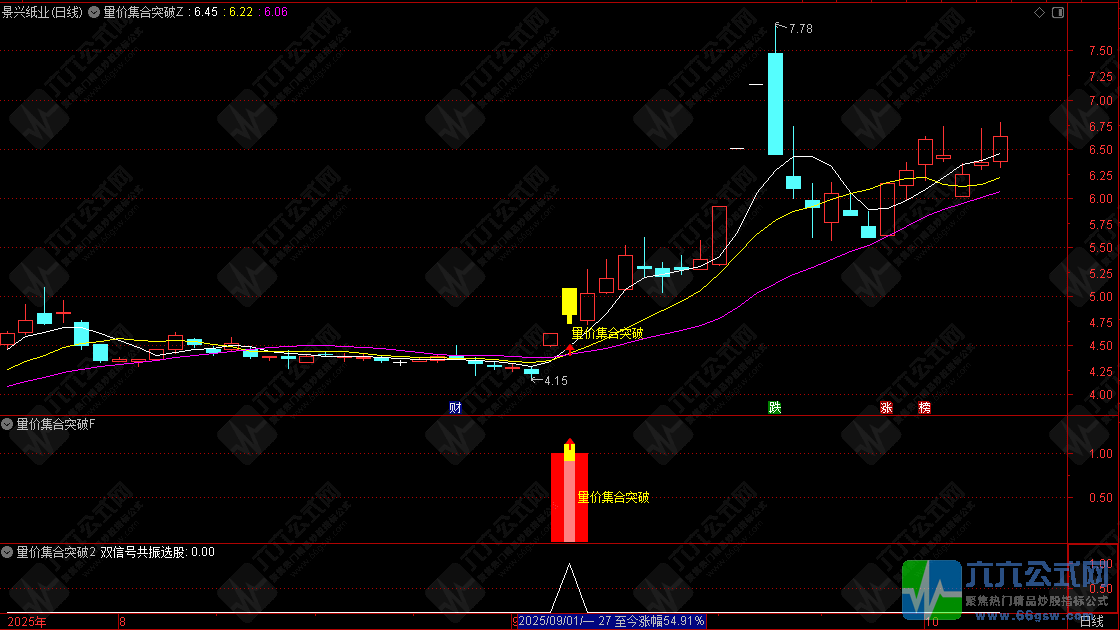Click month 8 on the timeline

point(123,622)
